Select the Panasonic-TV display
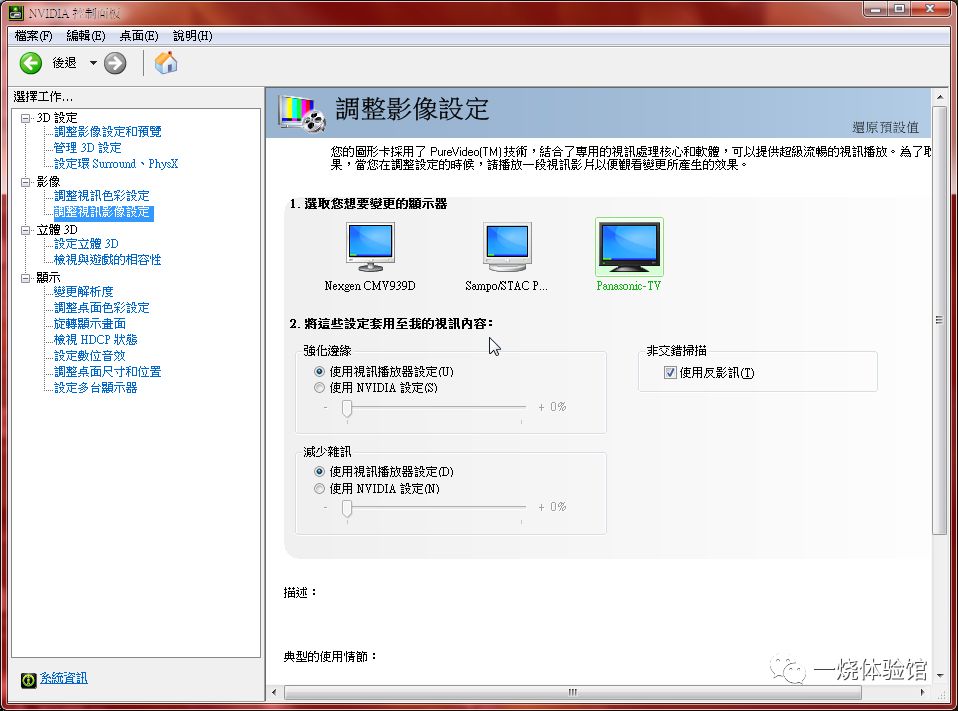Screen dimensions: 958x711 pyautogui.click(x=629, y=255)
